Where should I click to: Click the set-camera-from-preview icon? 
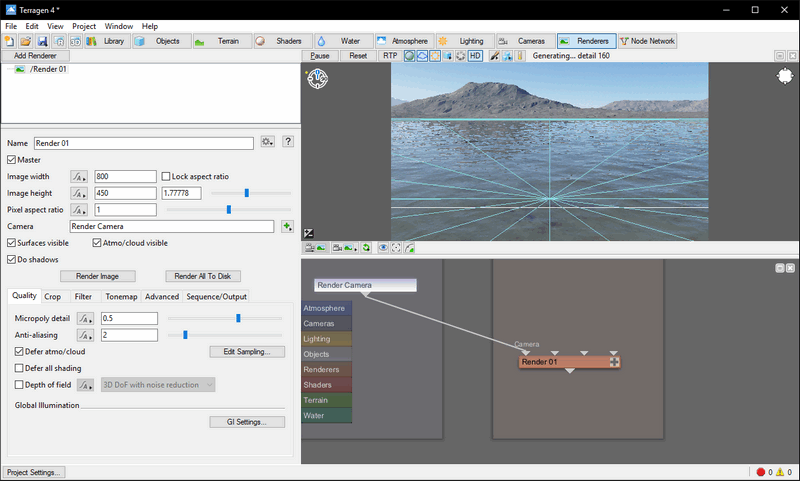click(315, 248)
